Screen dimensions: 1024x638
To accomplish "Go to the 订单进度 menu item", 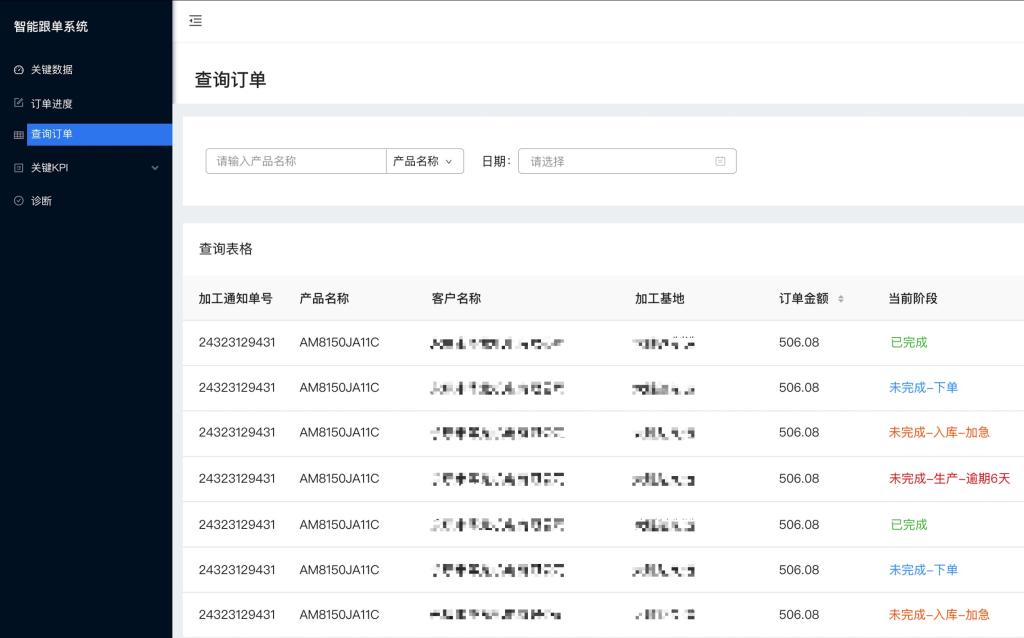I will (x=52, y=104).
